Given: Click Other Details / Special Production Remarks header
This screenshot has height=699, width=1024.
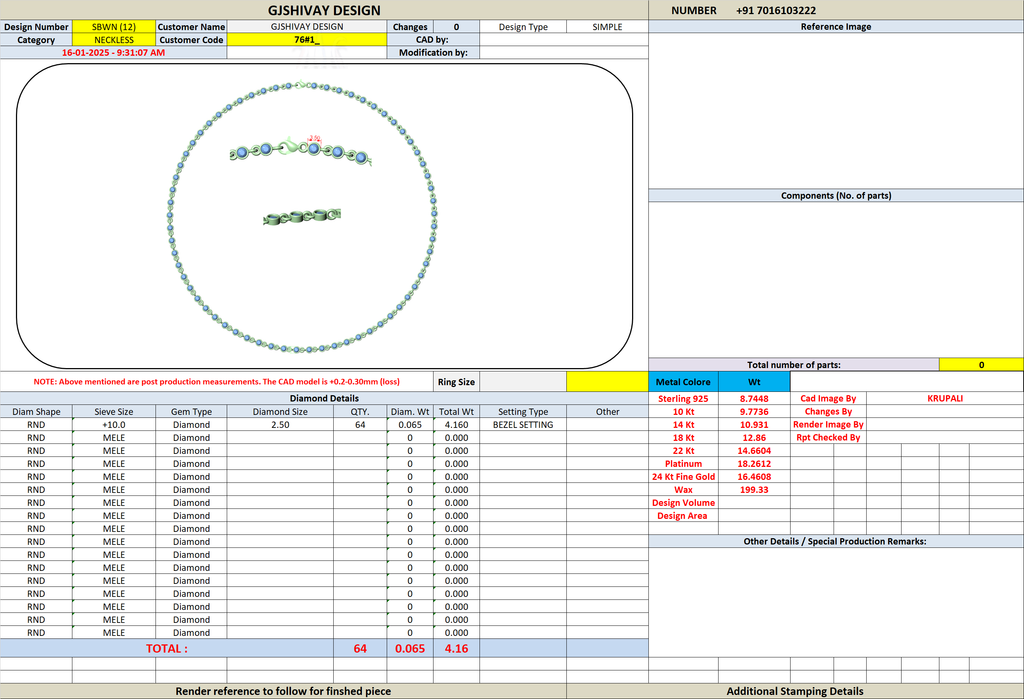Looking at the screenshot, I should pyautogui.click(x=836, y=542).
